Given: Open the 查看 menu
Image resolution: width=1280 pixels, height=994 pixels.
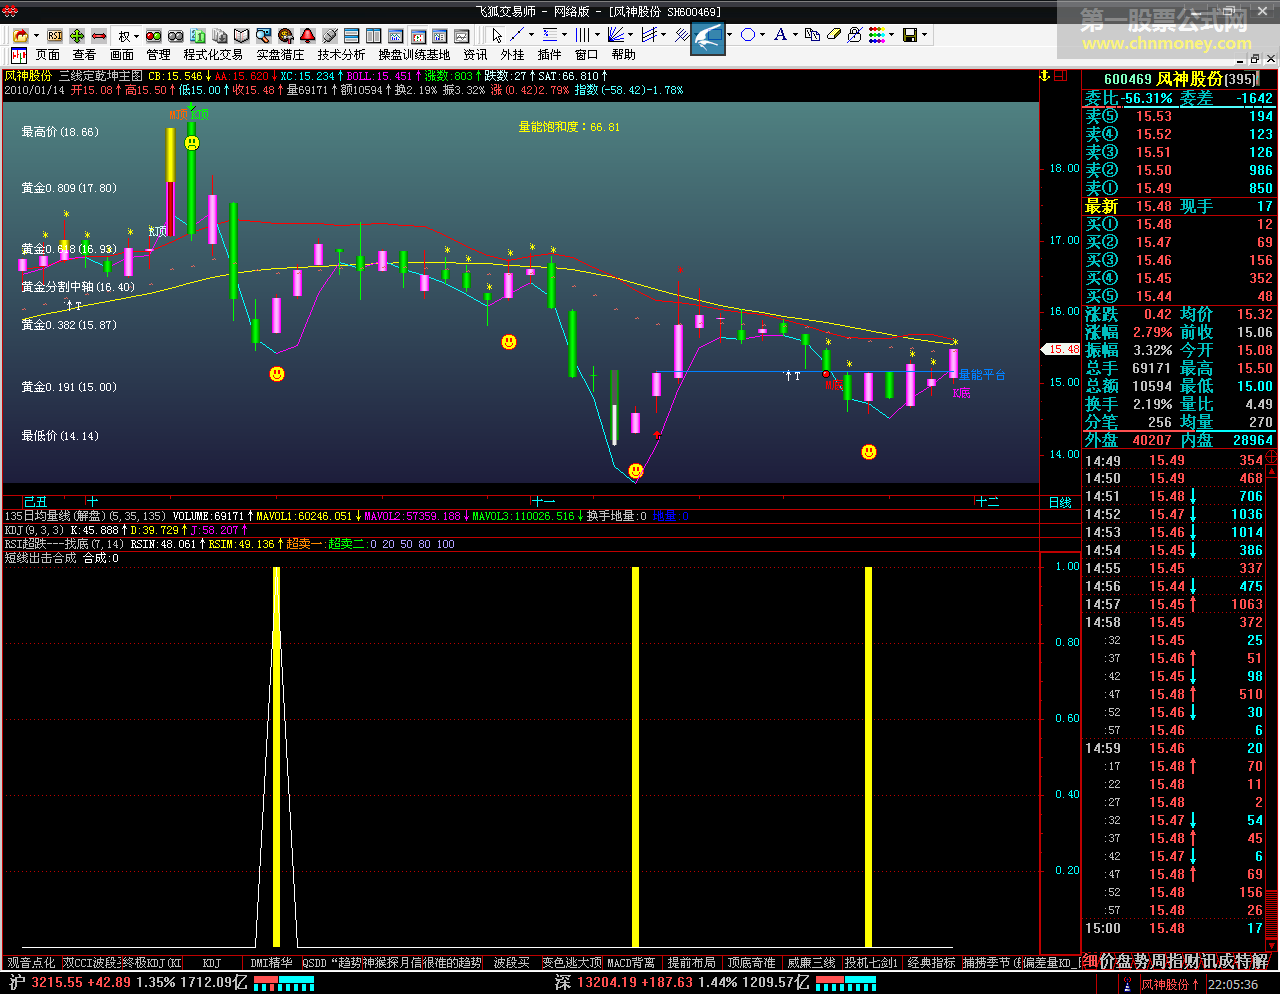Looking at the screenshot, I should [85, 55].
